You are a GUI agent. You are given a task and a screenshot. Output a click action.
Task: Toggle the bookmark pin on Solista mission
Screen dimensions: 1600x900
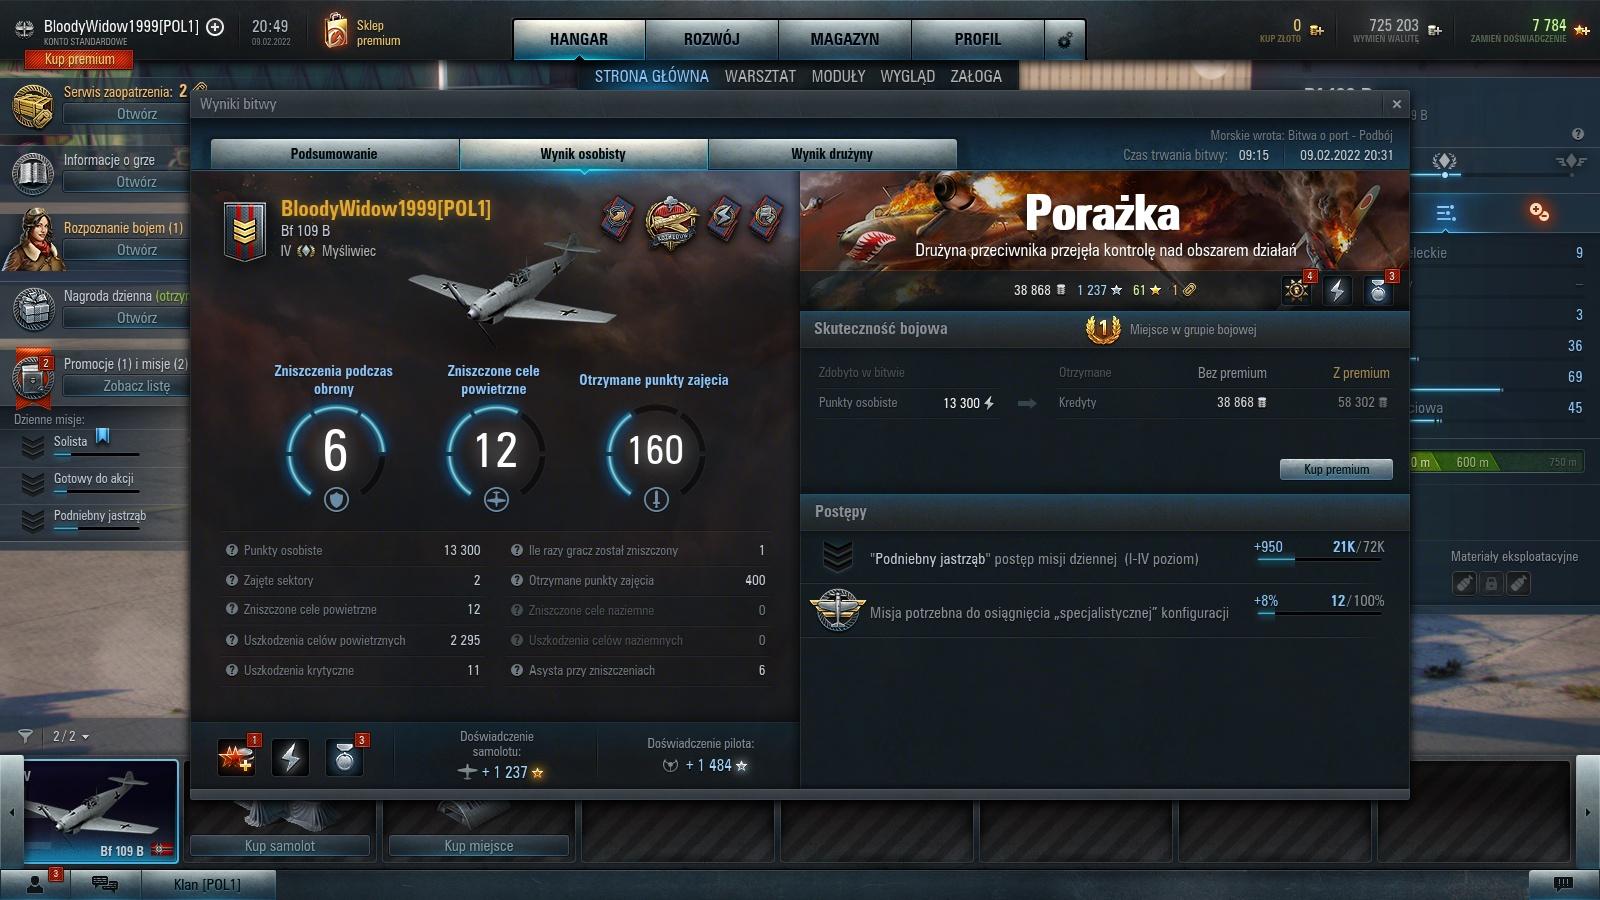[x=103, y=437]
